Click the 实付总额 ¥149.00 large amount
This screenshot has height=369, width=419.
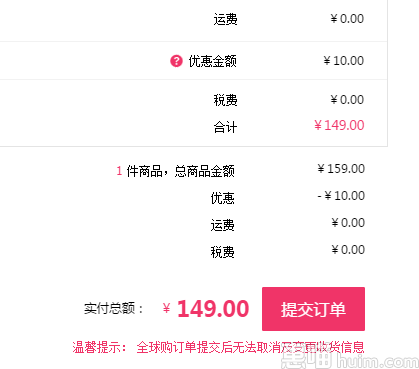coord(206,309)
